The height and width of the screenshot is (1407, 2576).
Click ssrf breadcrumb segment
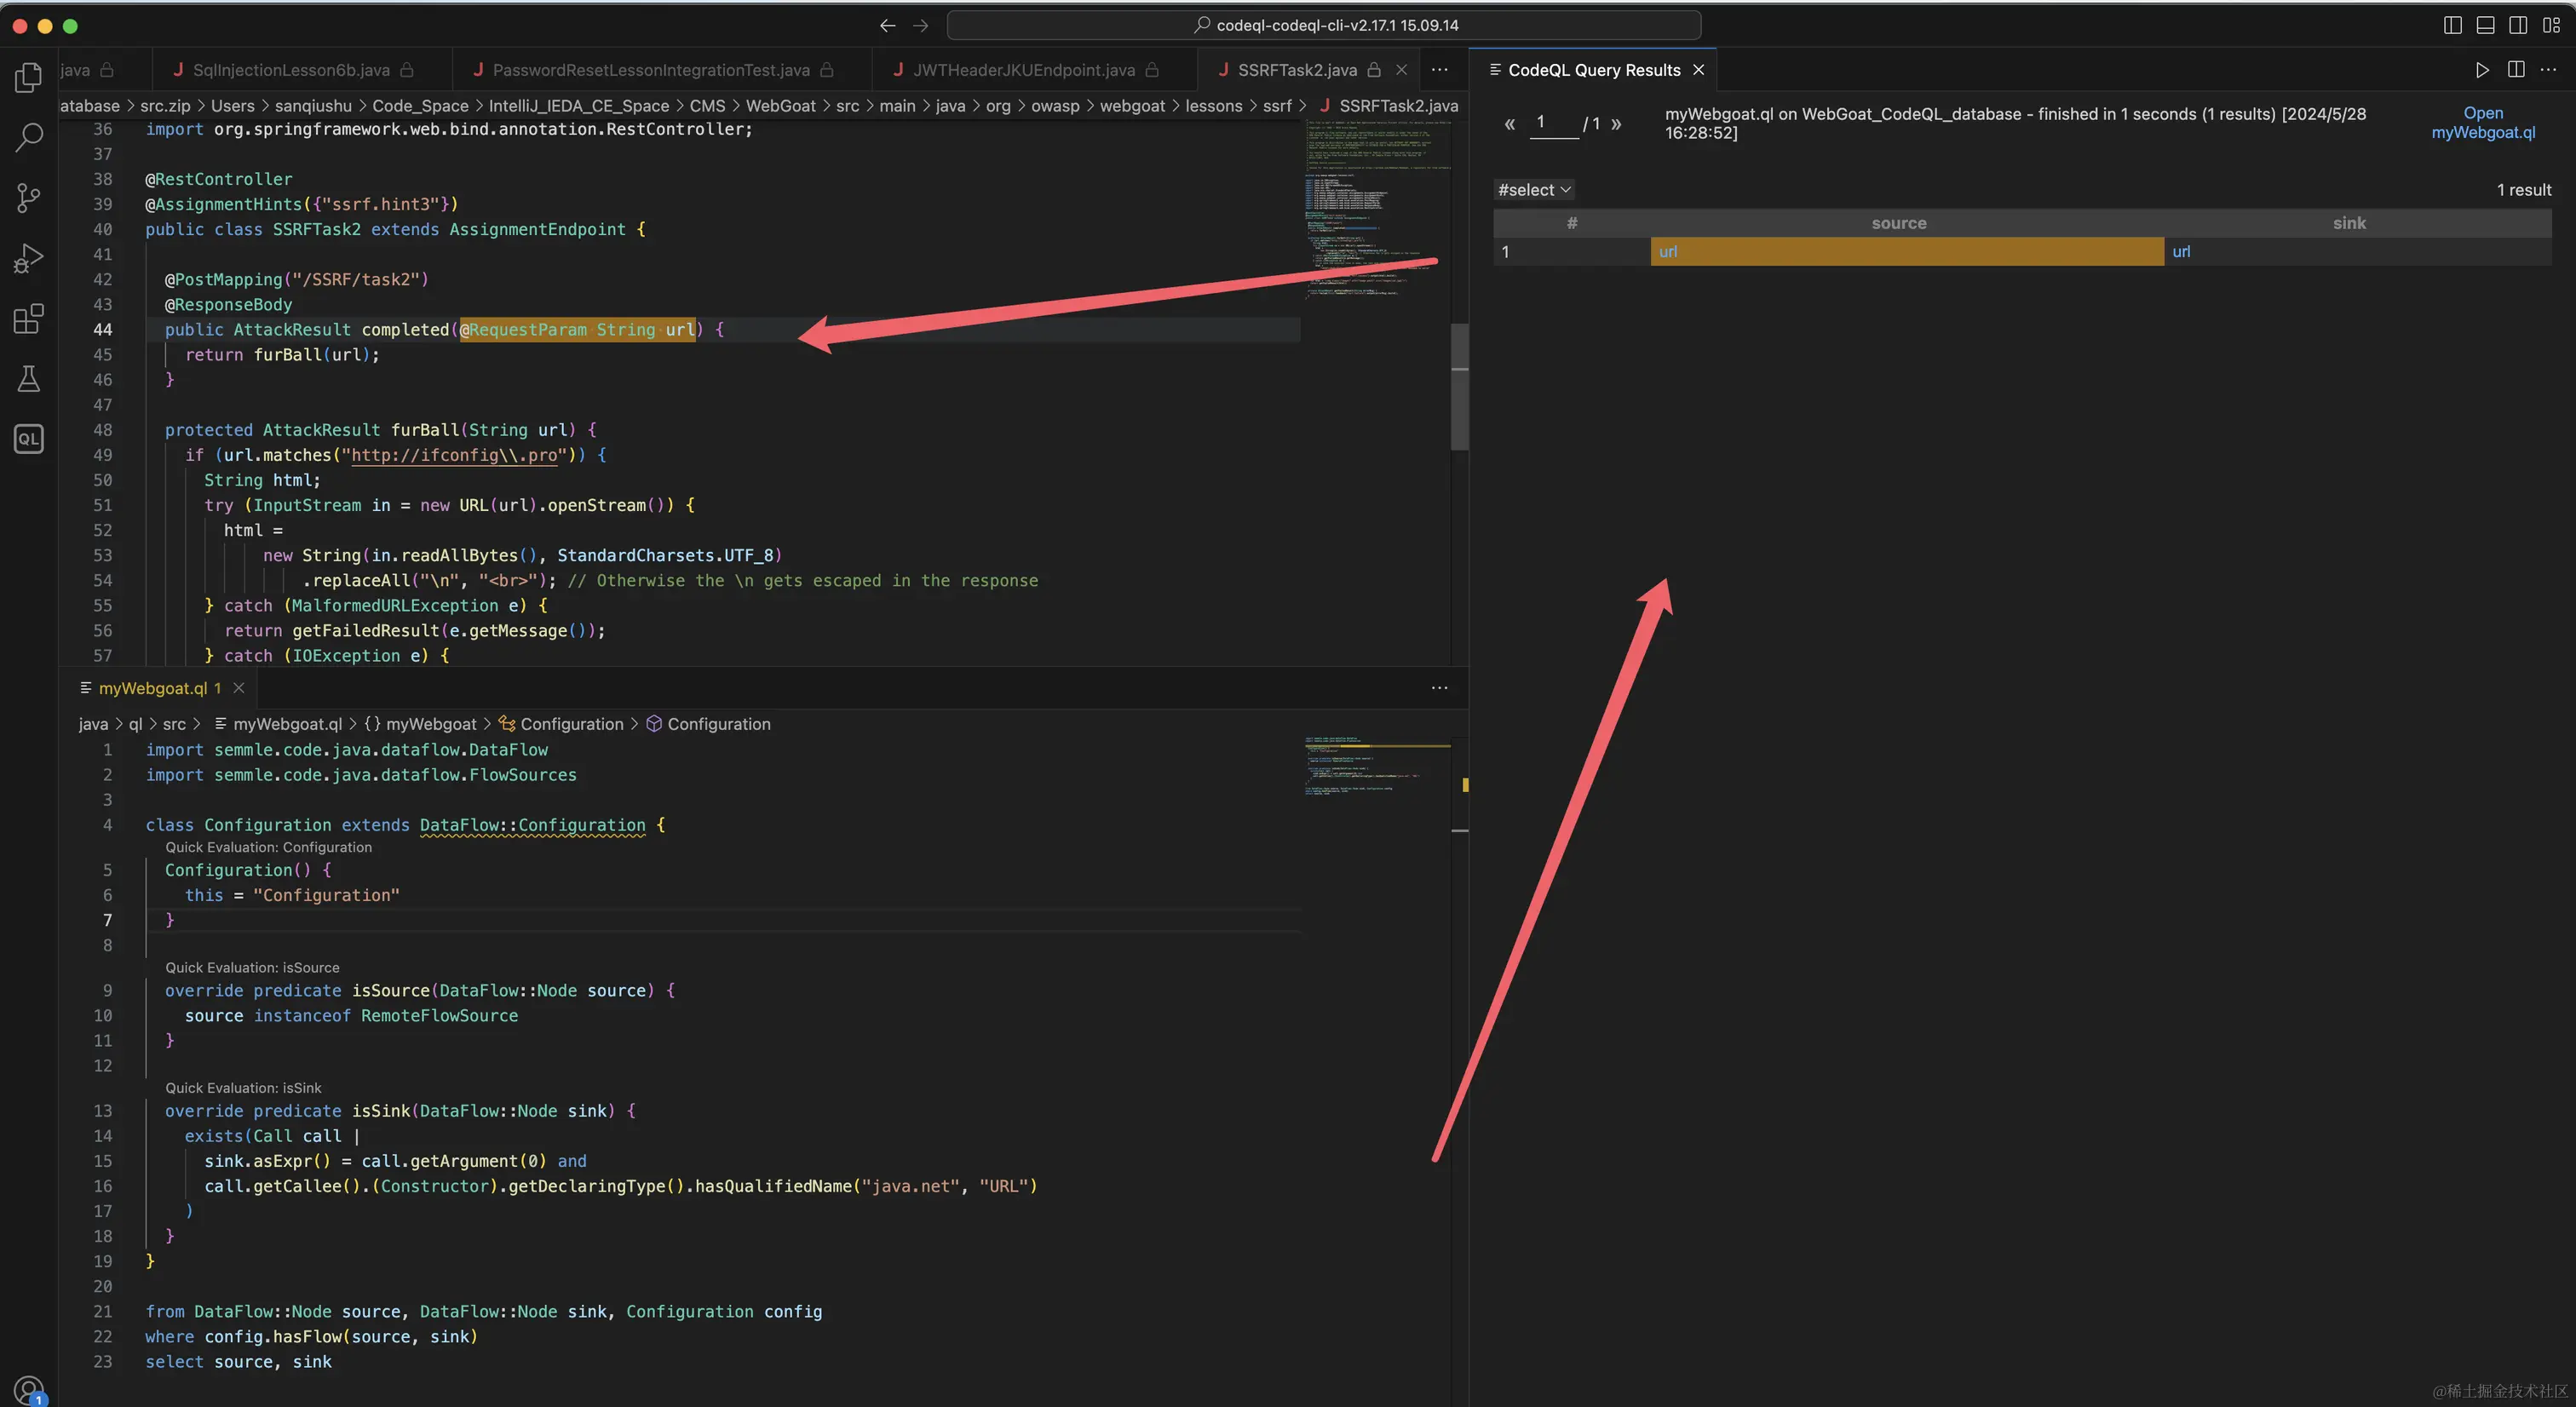(x=1276, y=106)
